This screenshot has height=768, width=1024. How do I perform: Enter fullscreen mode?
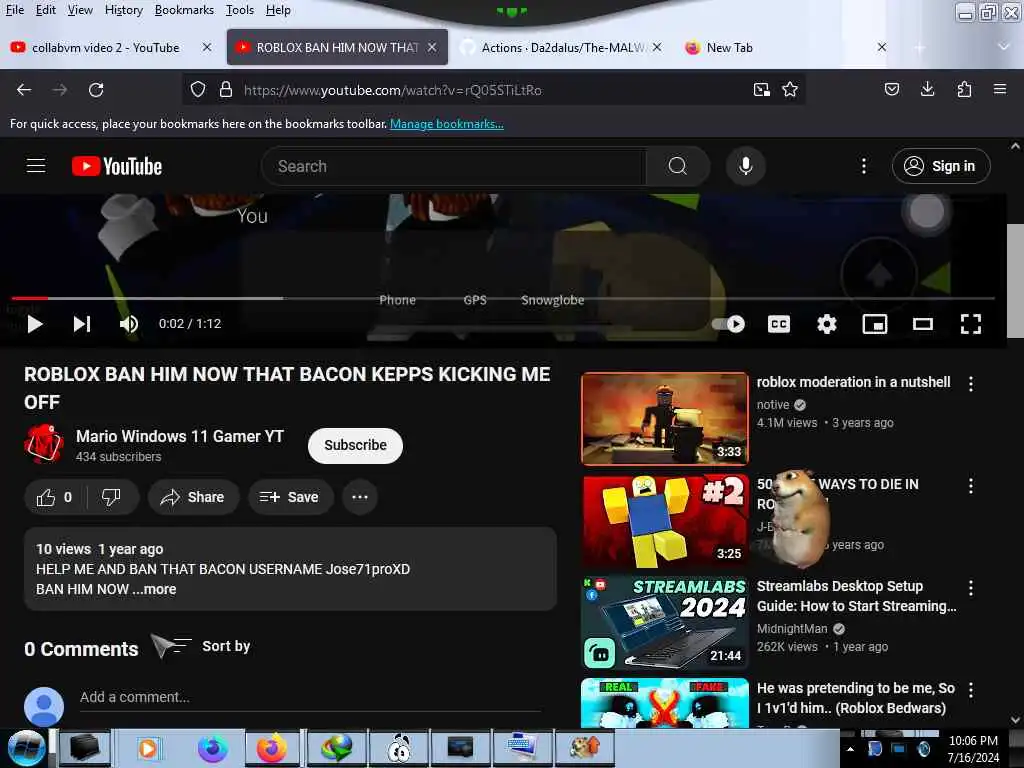(x=971, y=324)
